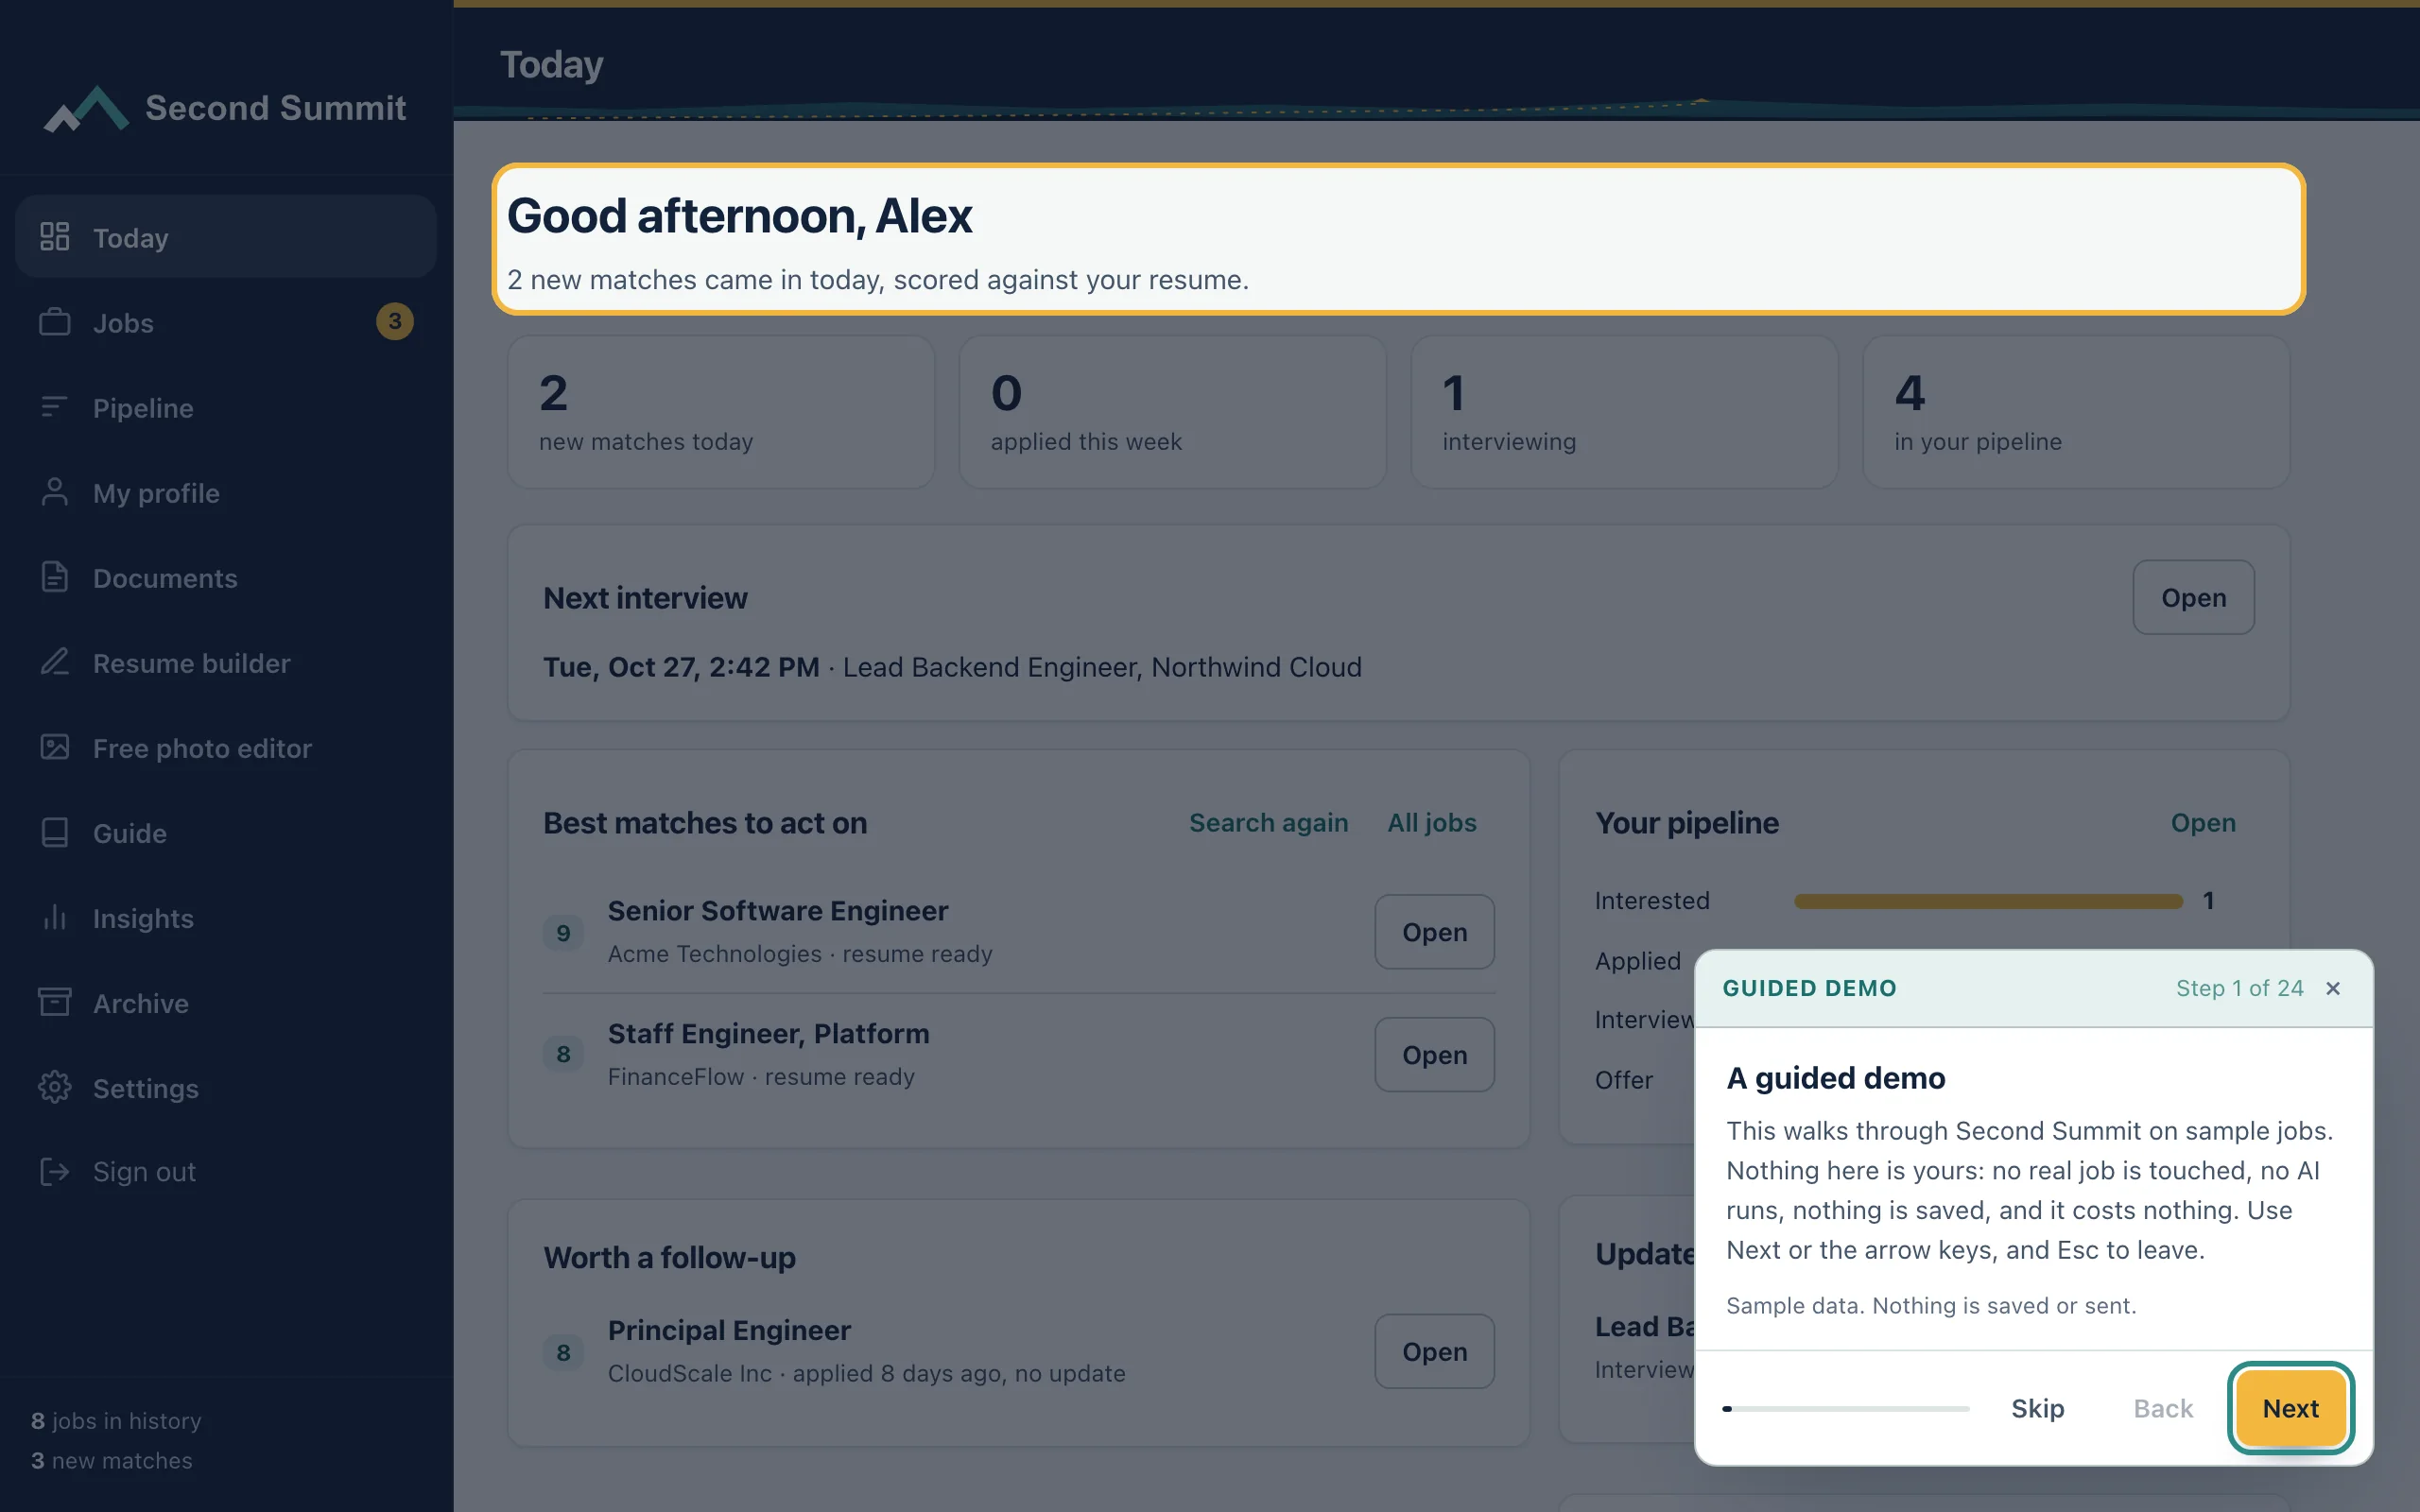This screenshot has height=1512, width=2420.
Task: Click the All jobs link
Action: pos(1431,822)
